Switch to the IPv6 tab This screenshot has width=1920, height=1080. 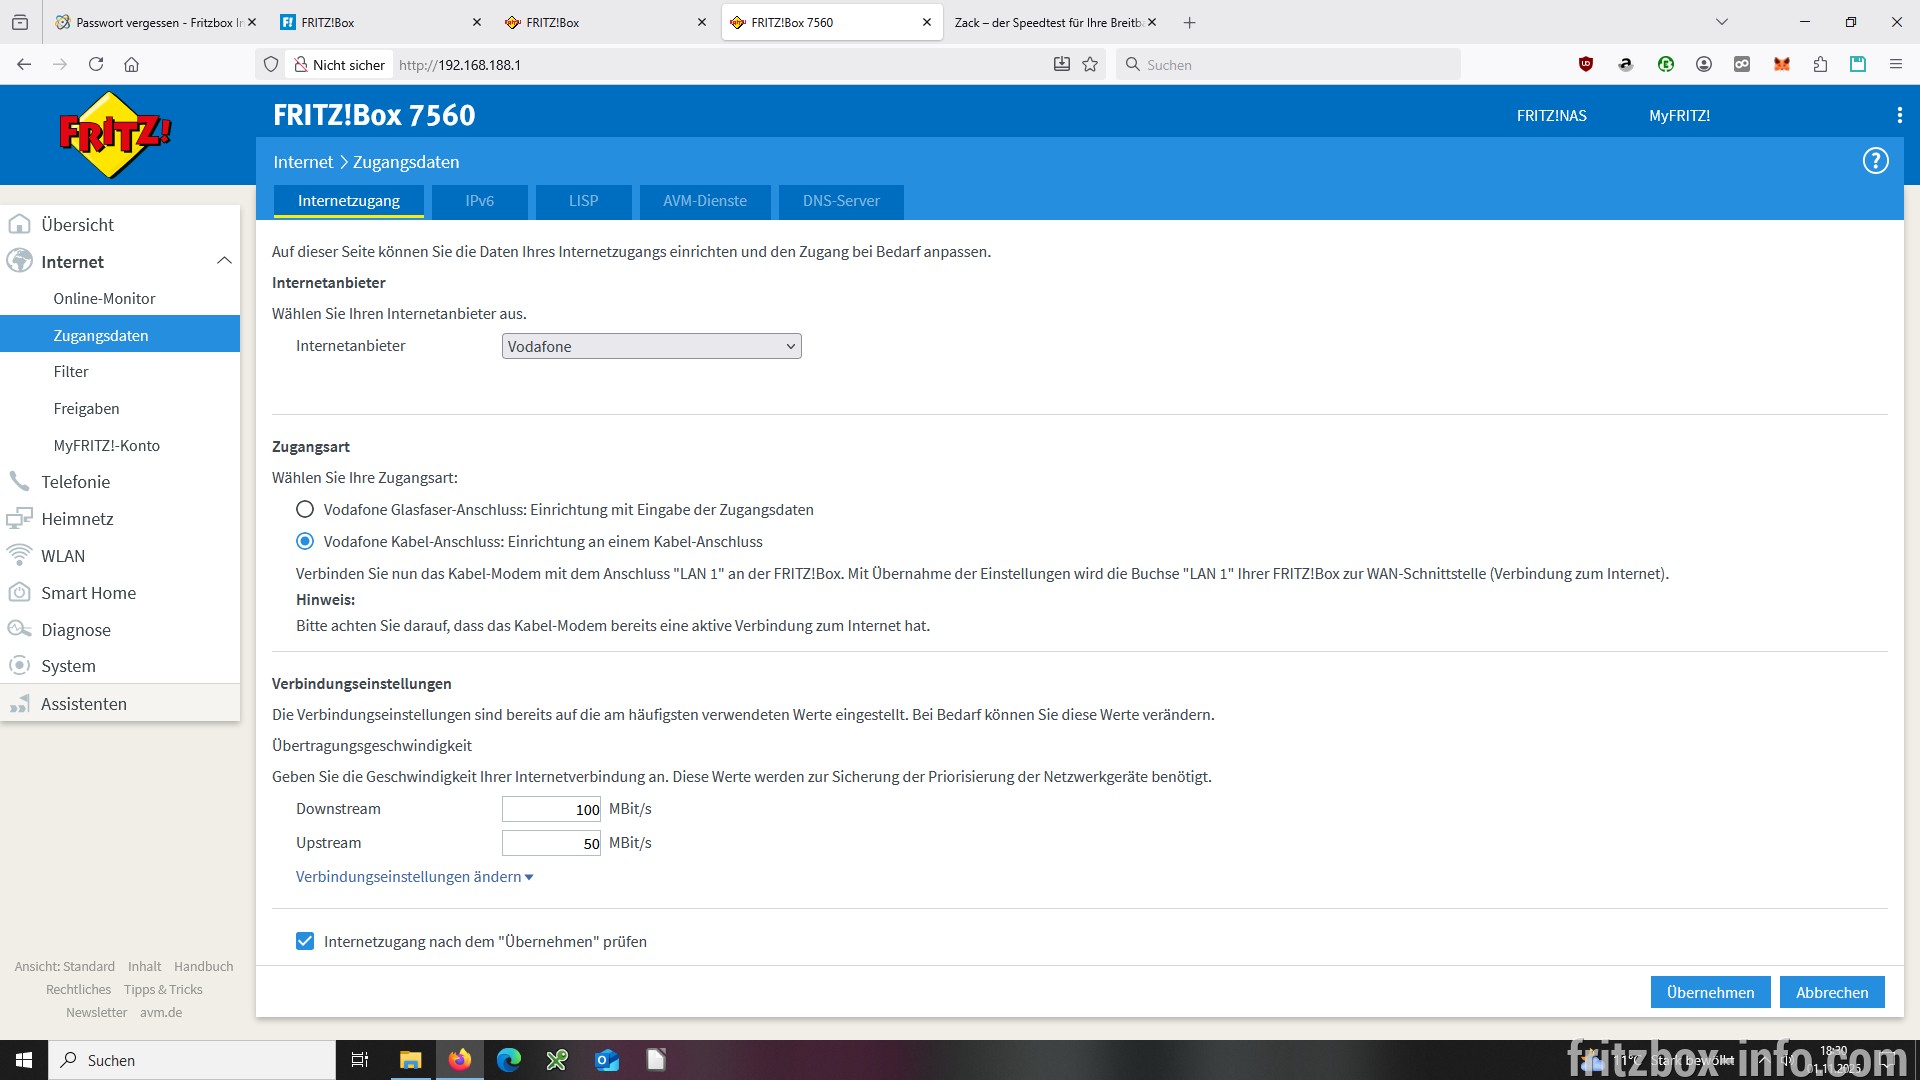(479, 201)
